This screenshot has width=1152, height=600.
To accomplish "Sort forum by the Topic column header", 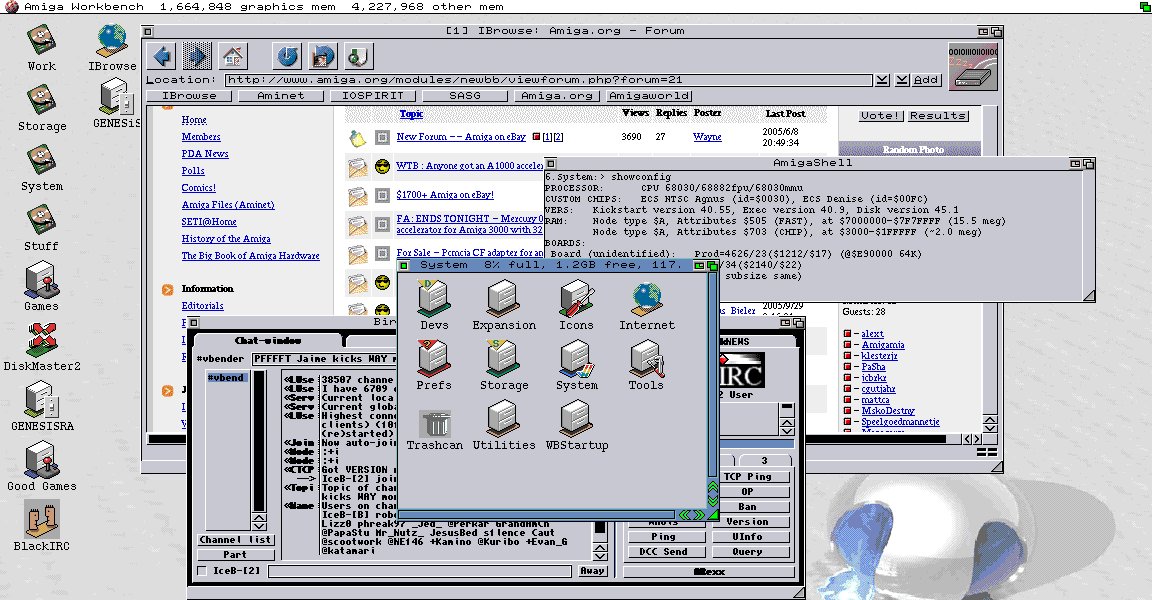I will pyautogui.click(x=411, y=114).
